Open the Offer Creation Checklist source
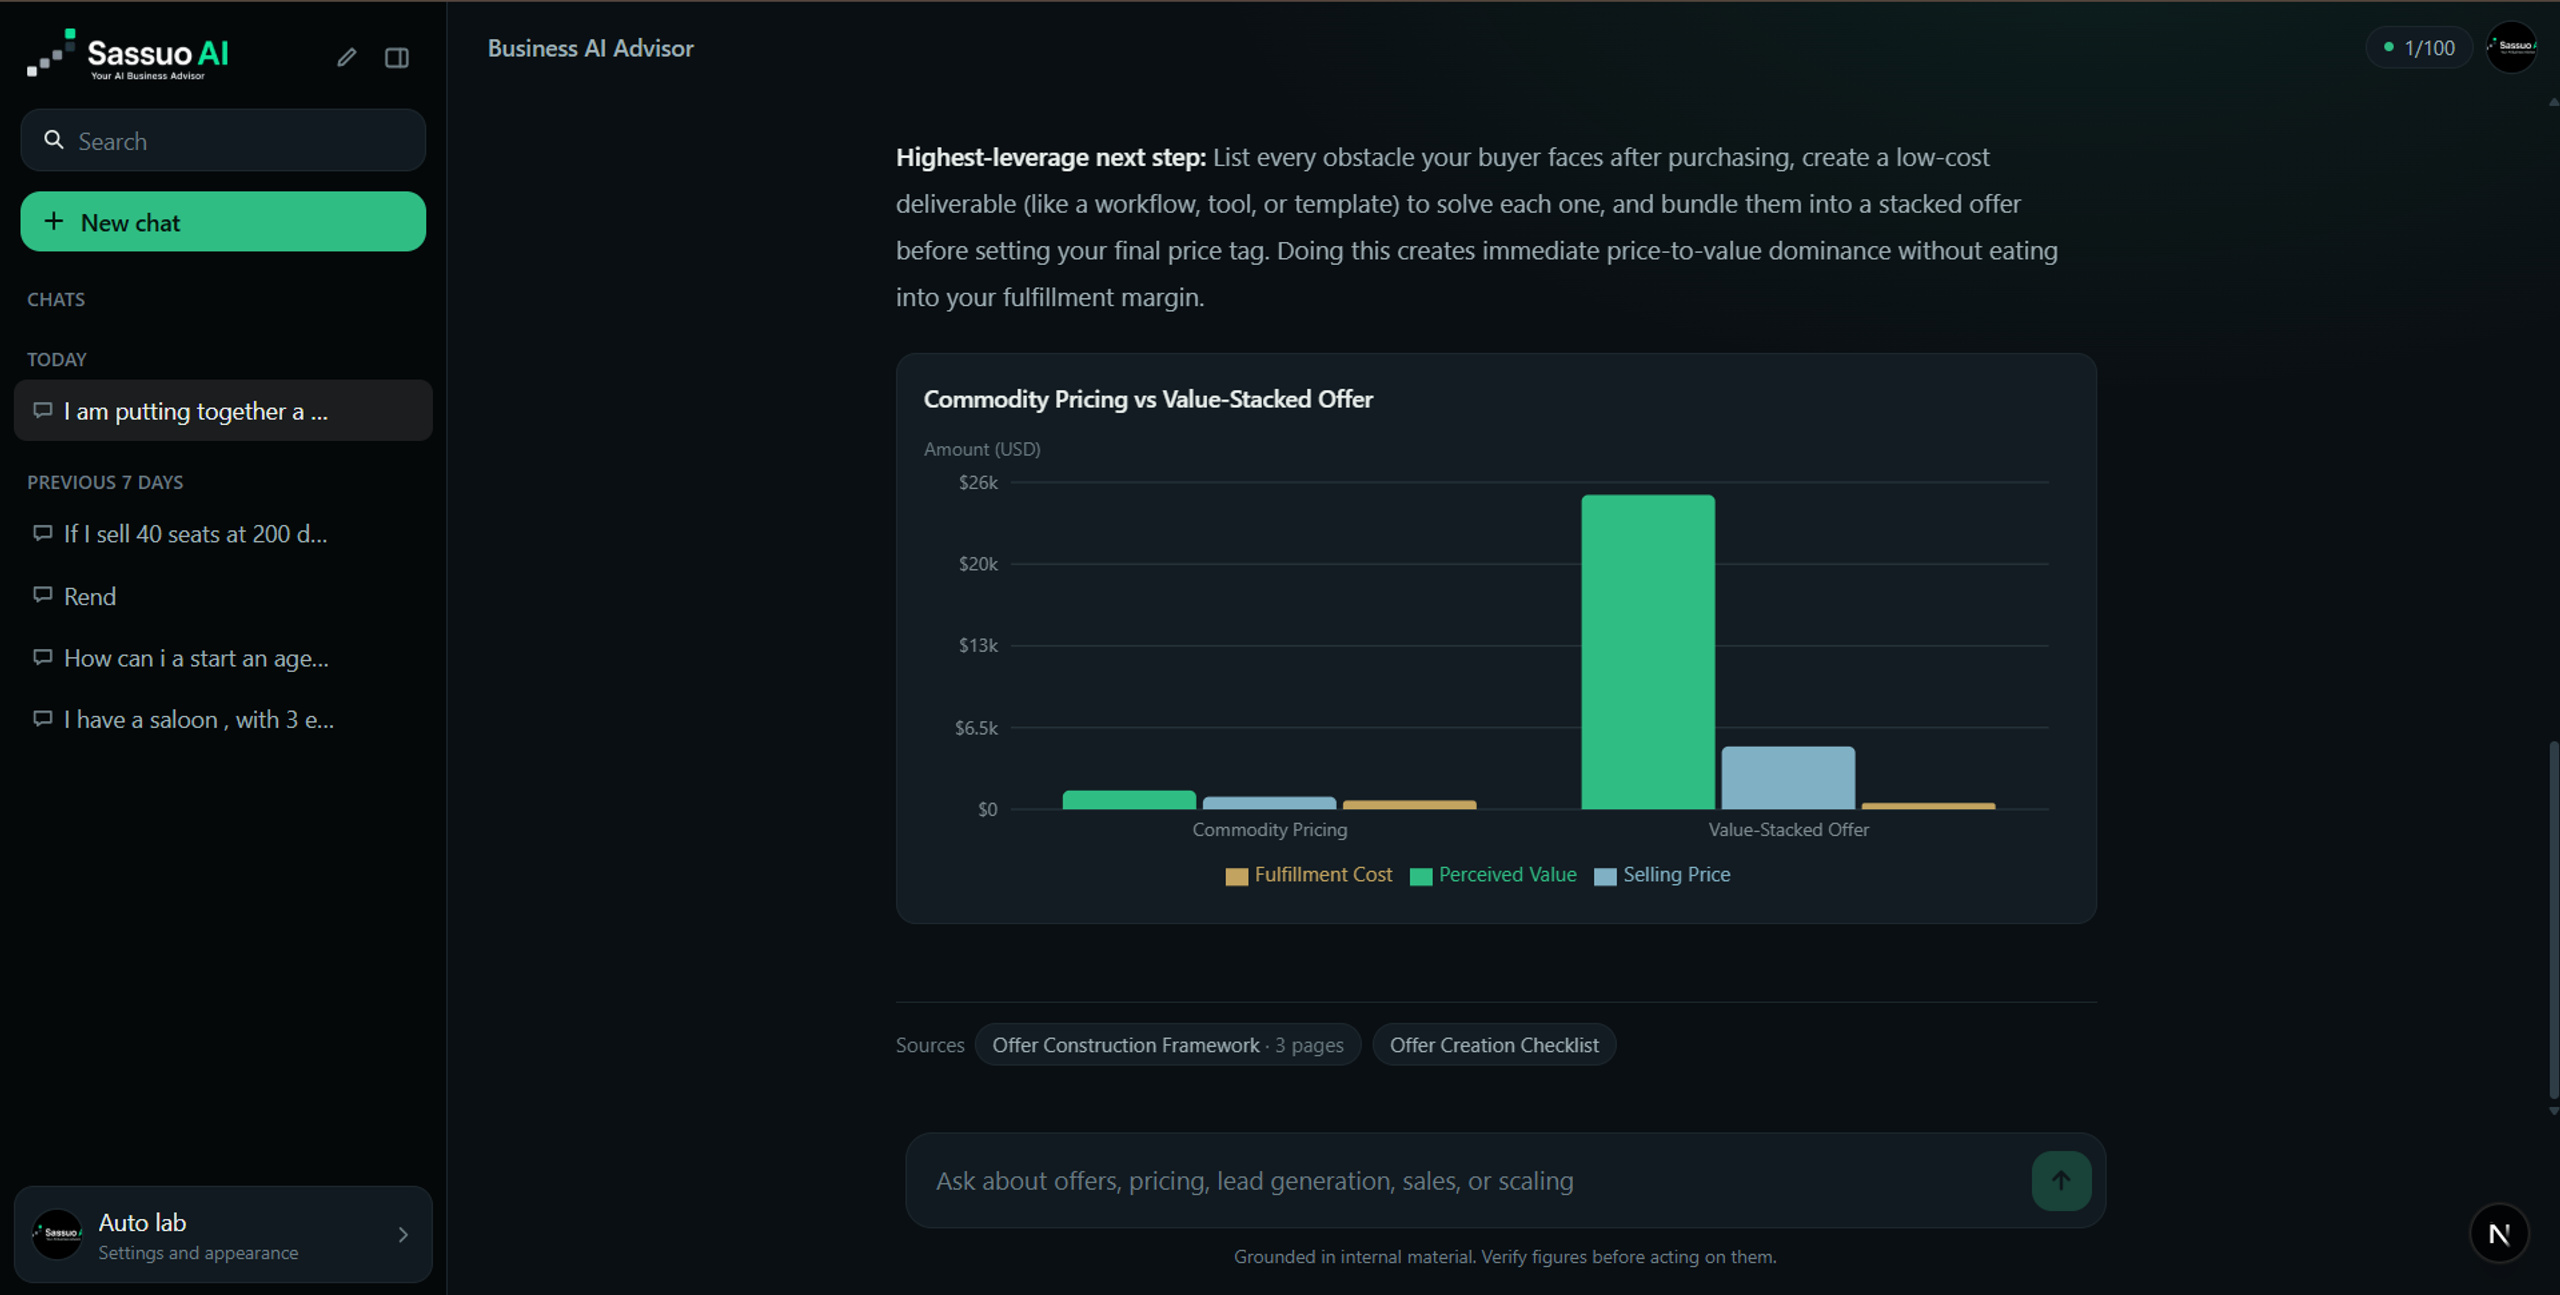This screenshot has width=2560, height=1295. click(x=1494, y=1045)
